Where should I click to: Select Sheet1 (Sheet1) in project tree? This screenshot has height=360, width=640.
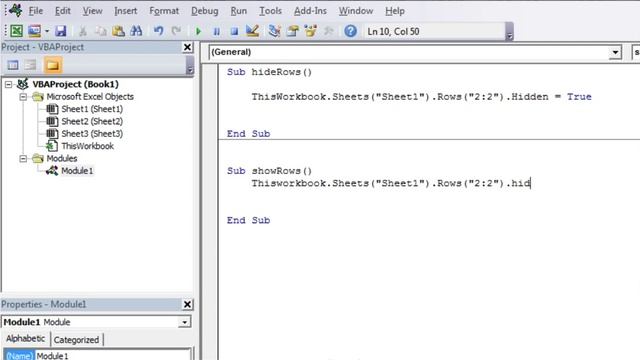pyautogui.click(x=92, y=109)
